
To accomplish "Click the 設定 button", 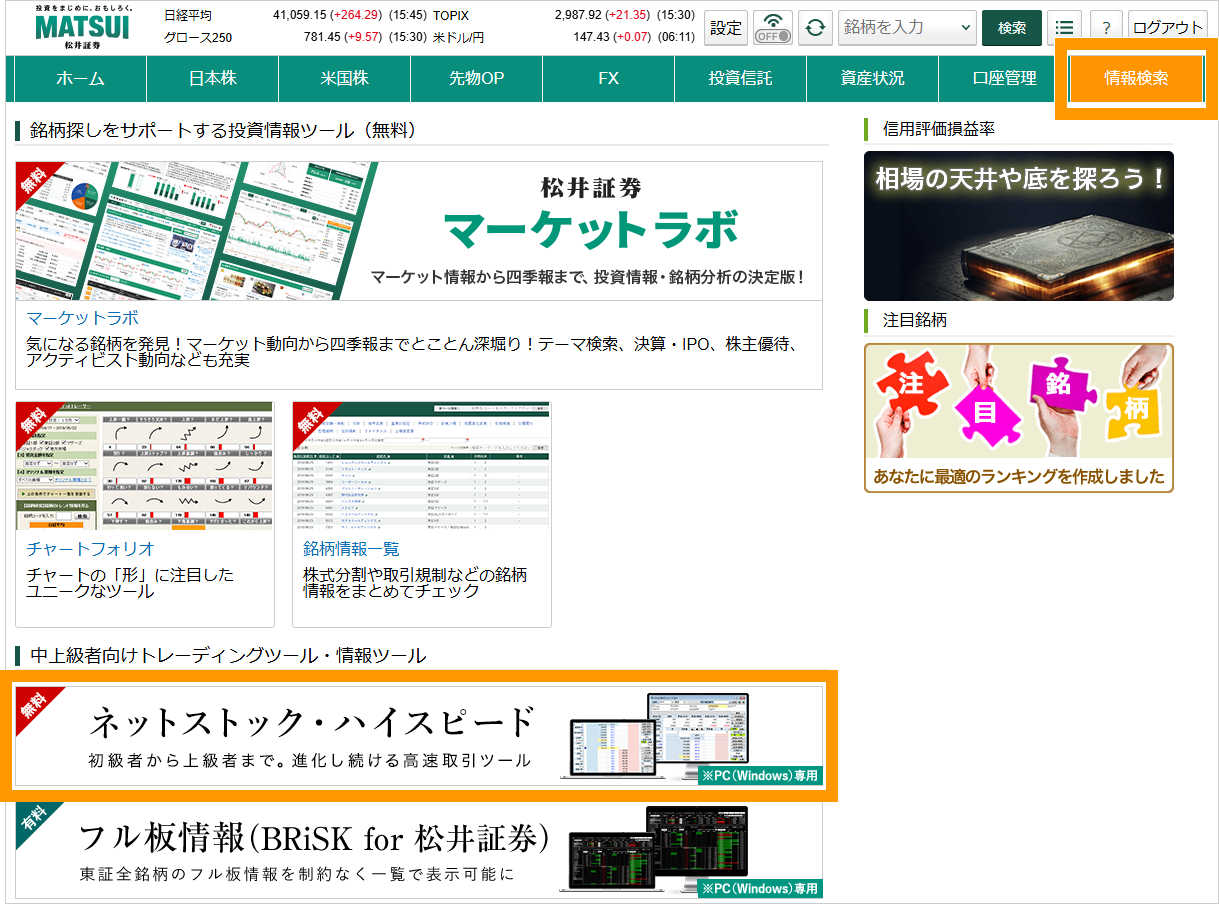I will click(726, 28).
